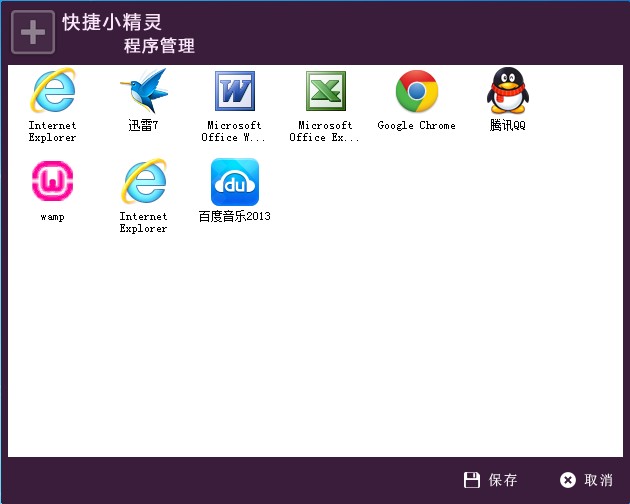This screenshot has width=630, height=504.
Task: Open the Microsoft Office Excel icon
Action: tap(325, 92)
